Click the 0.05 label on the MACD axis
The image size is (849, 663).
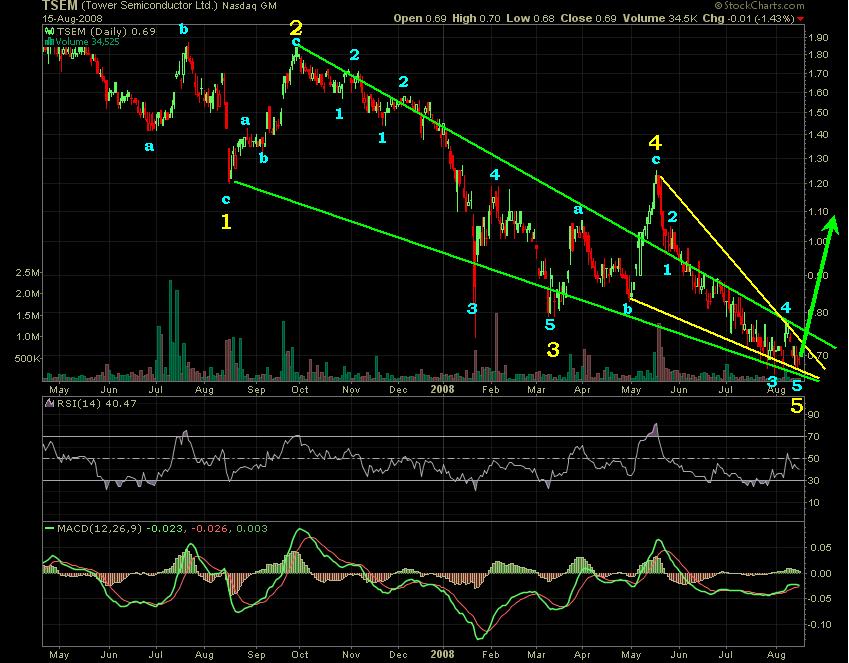(x=821, y=548)
